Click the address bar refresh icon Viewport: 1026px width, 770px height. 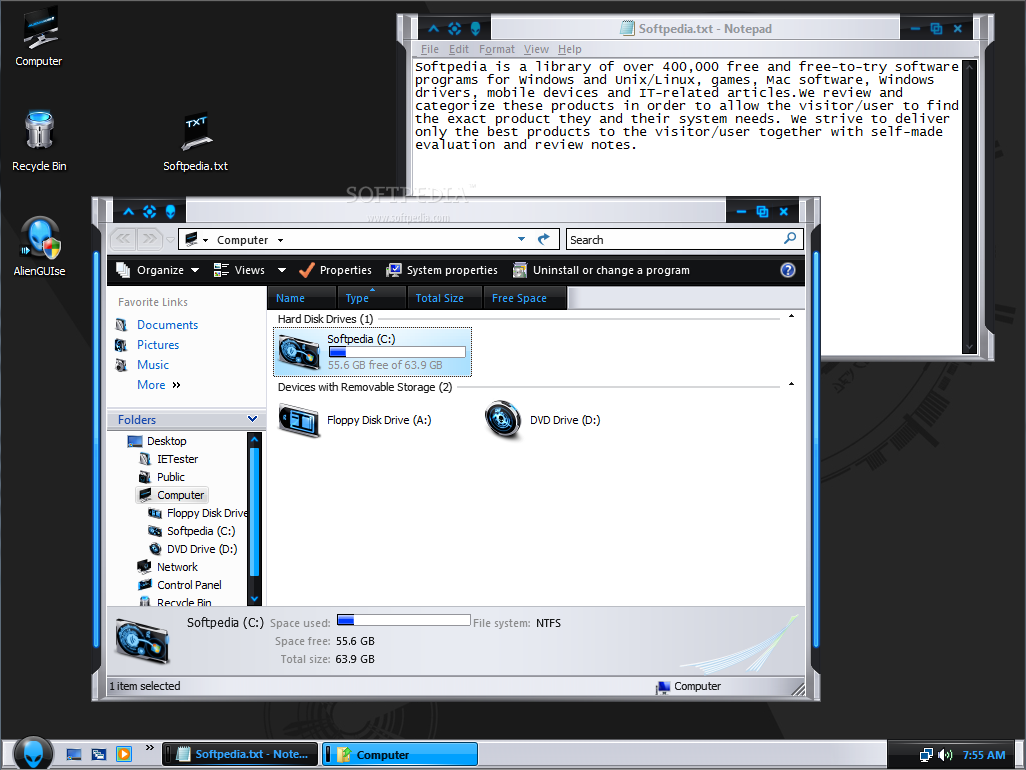(x=544, y=239)
